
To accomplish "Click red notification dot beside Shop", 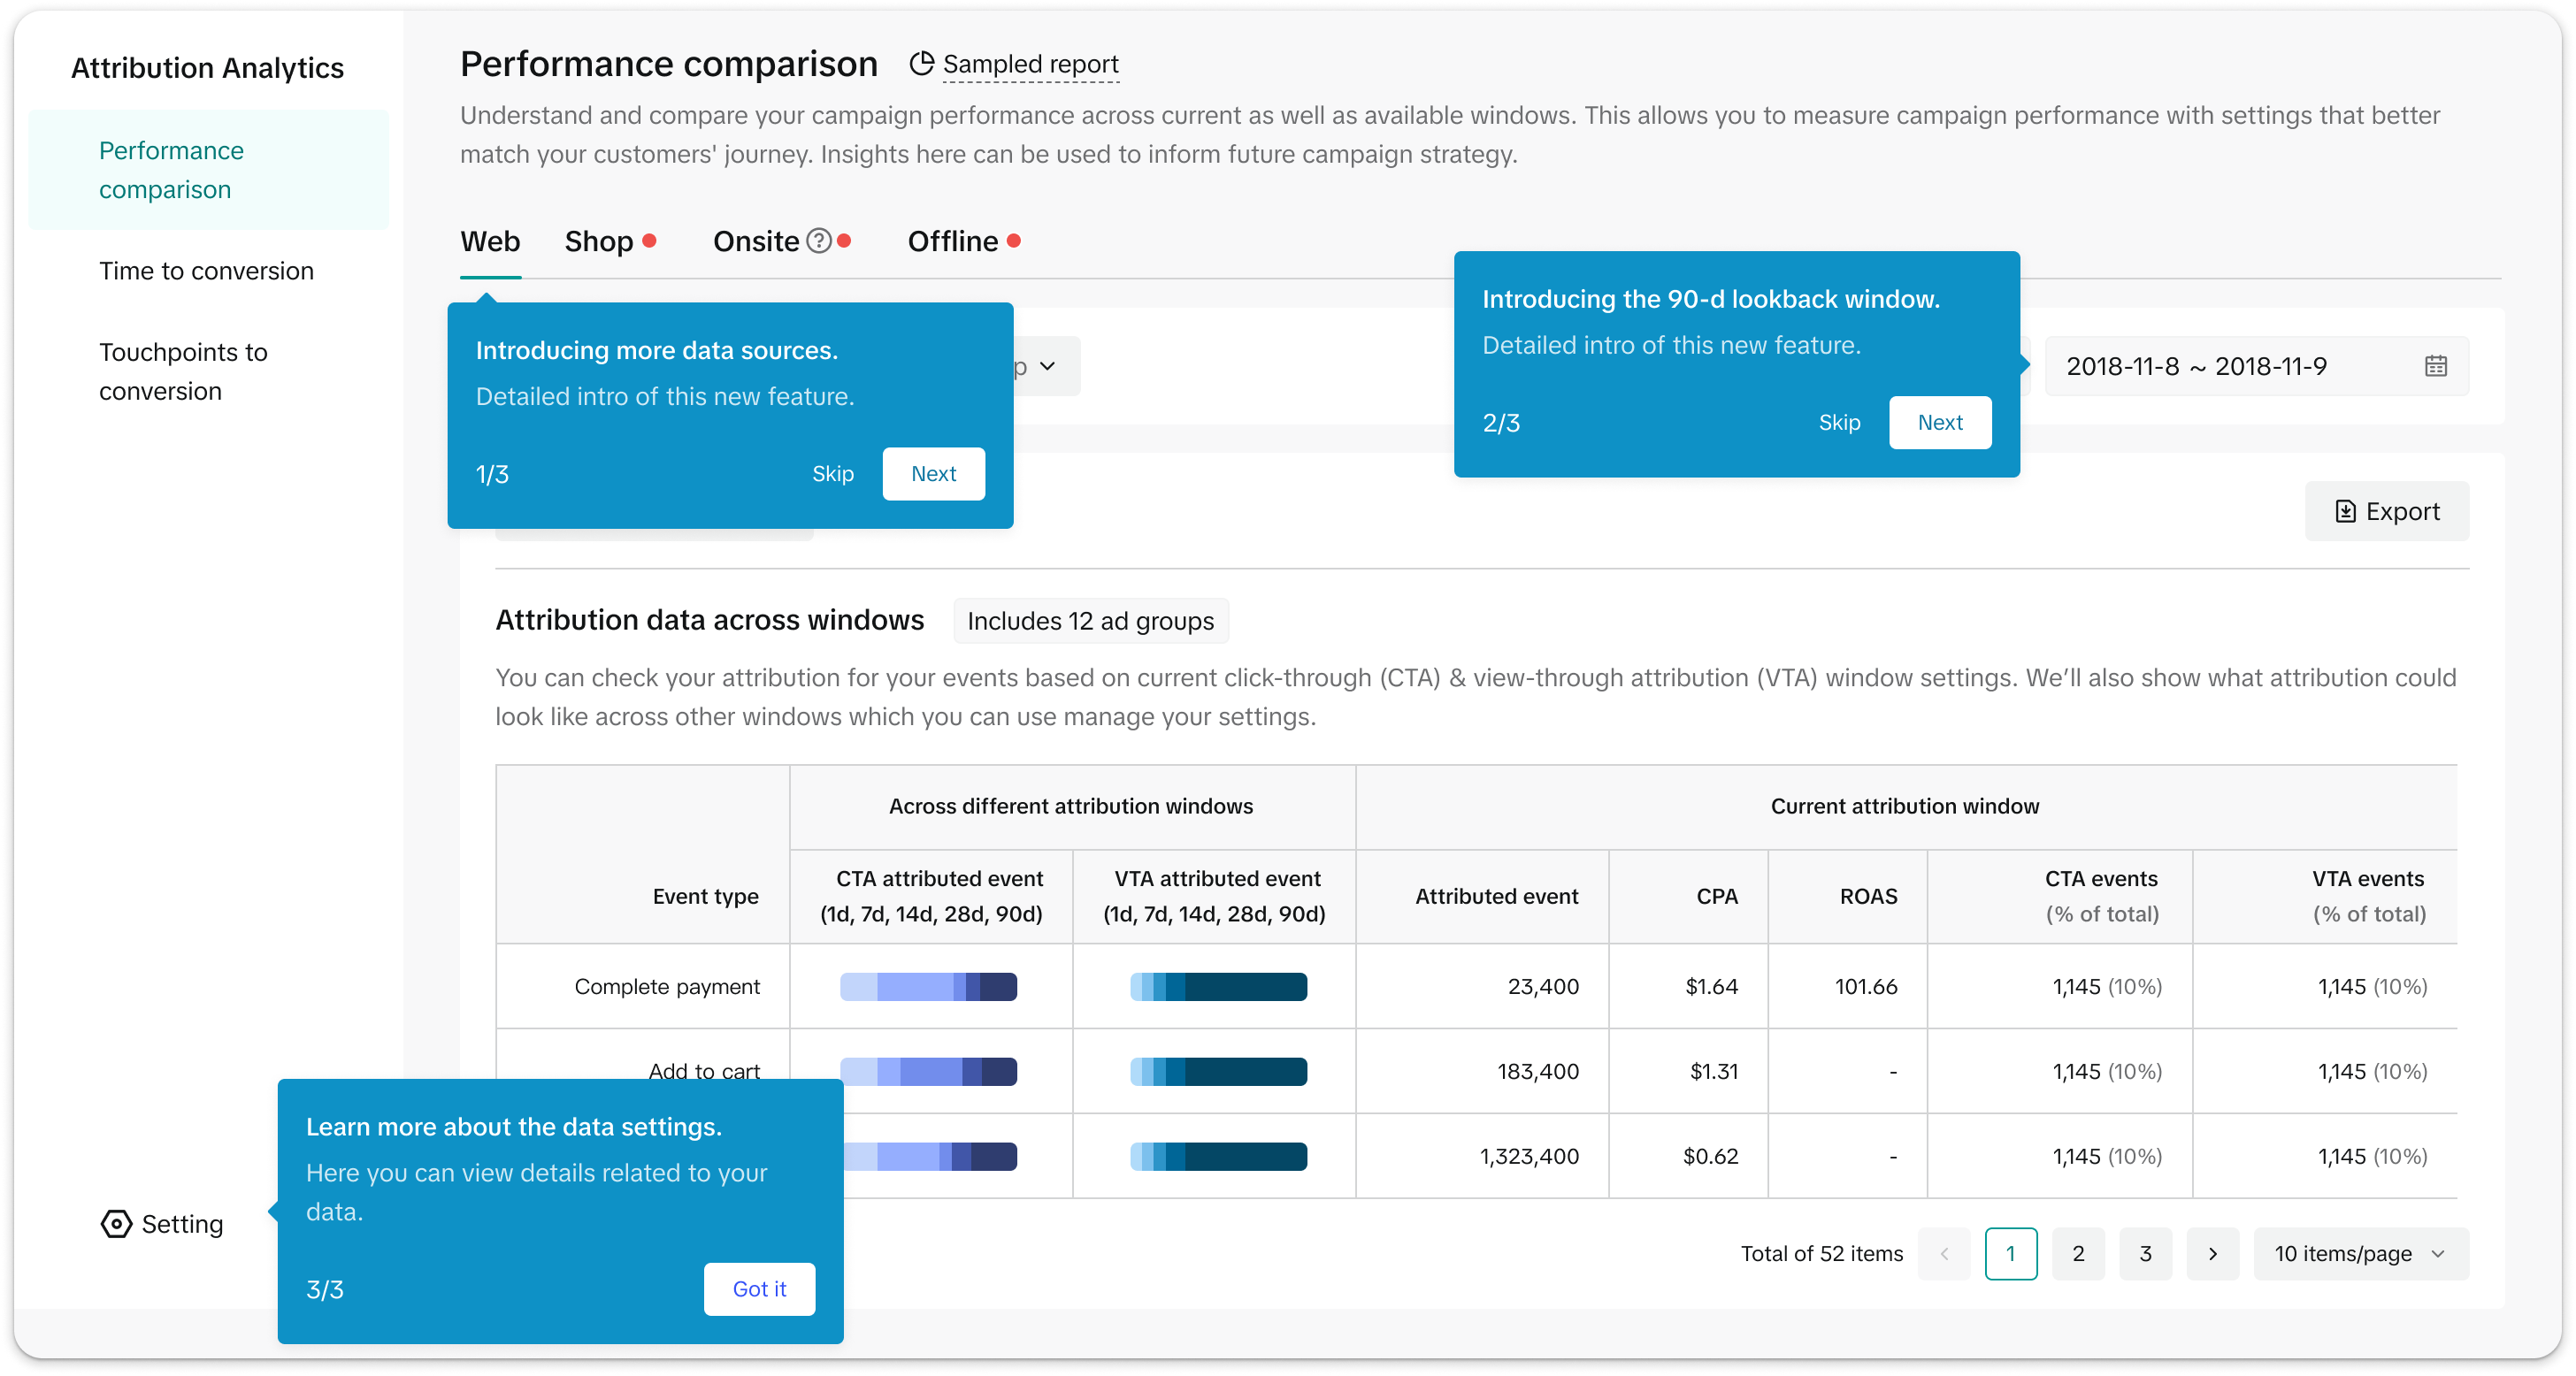I will click(x=649, y=241).
